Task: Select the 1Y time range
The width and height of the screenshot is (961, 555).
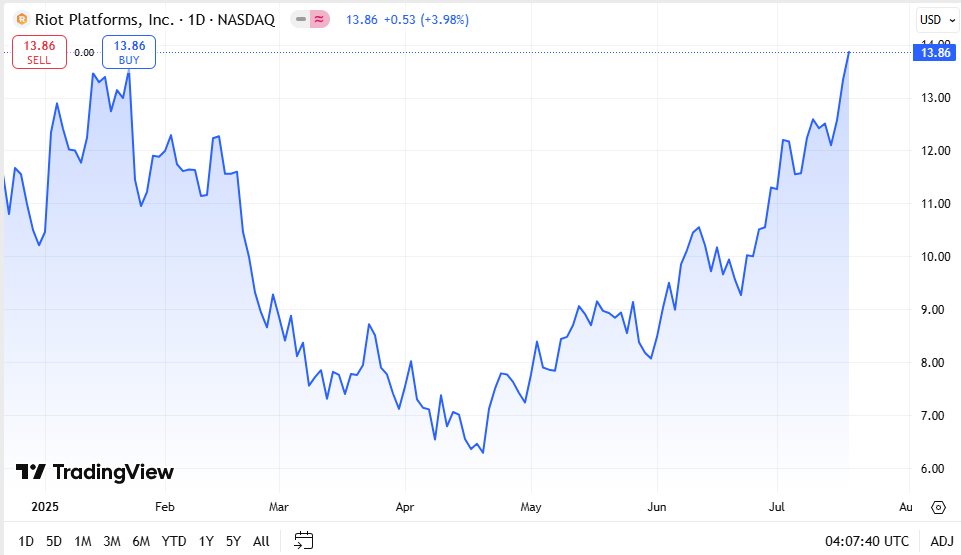Action: [206, 541]
